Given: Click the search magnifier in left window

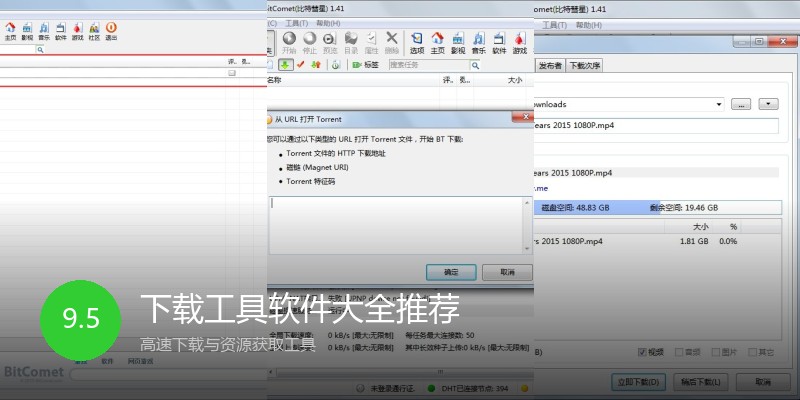Looking at the screenshot, I should tap(40, 49).
